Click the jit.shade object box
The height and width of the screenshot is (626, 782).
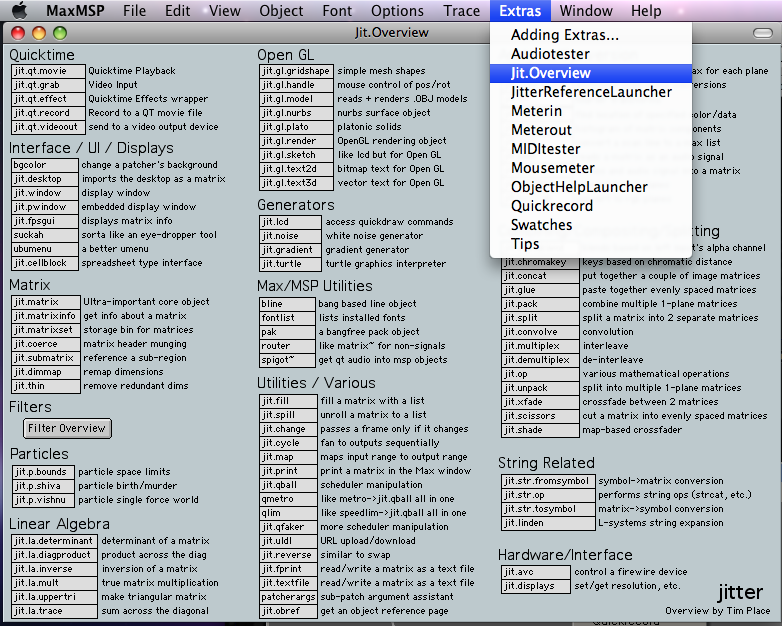pos(540,430)
